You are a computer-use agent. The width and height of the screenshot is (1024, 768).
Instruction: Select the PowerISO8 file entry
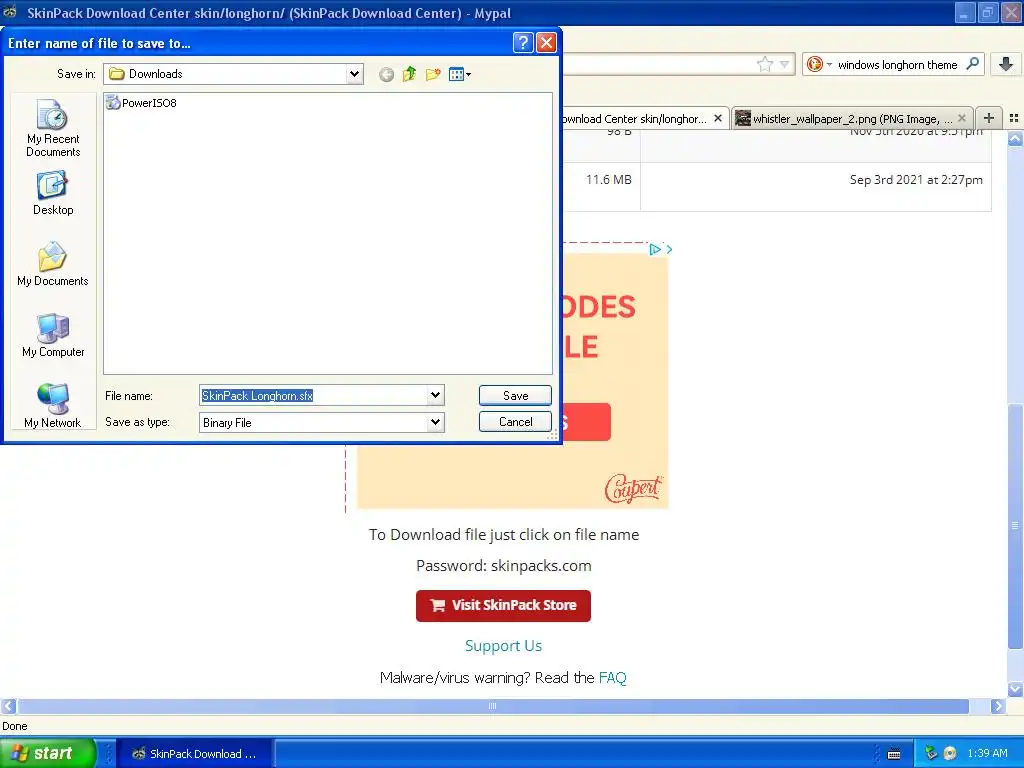tap(142, 103)
